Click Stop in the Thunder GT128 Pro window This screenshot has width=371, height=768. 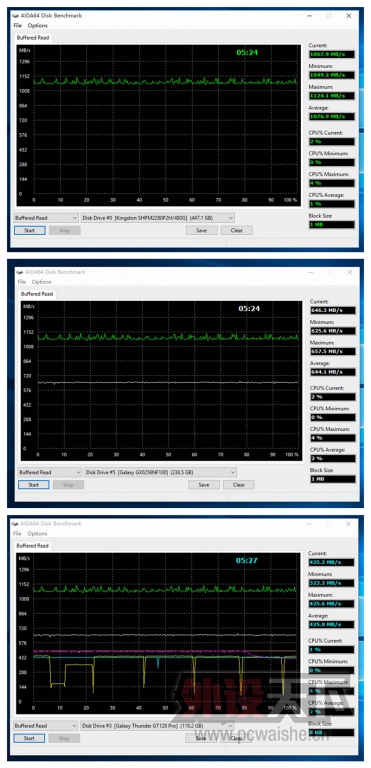[x=64, y=738]
